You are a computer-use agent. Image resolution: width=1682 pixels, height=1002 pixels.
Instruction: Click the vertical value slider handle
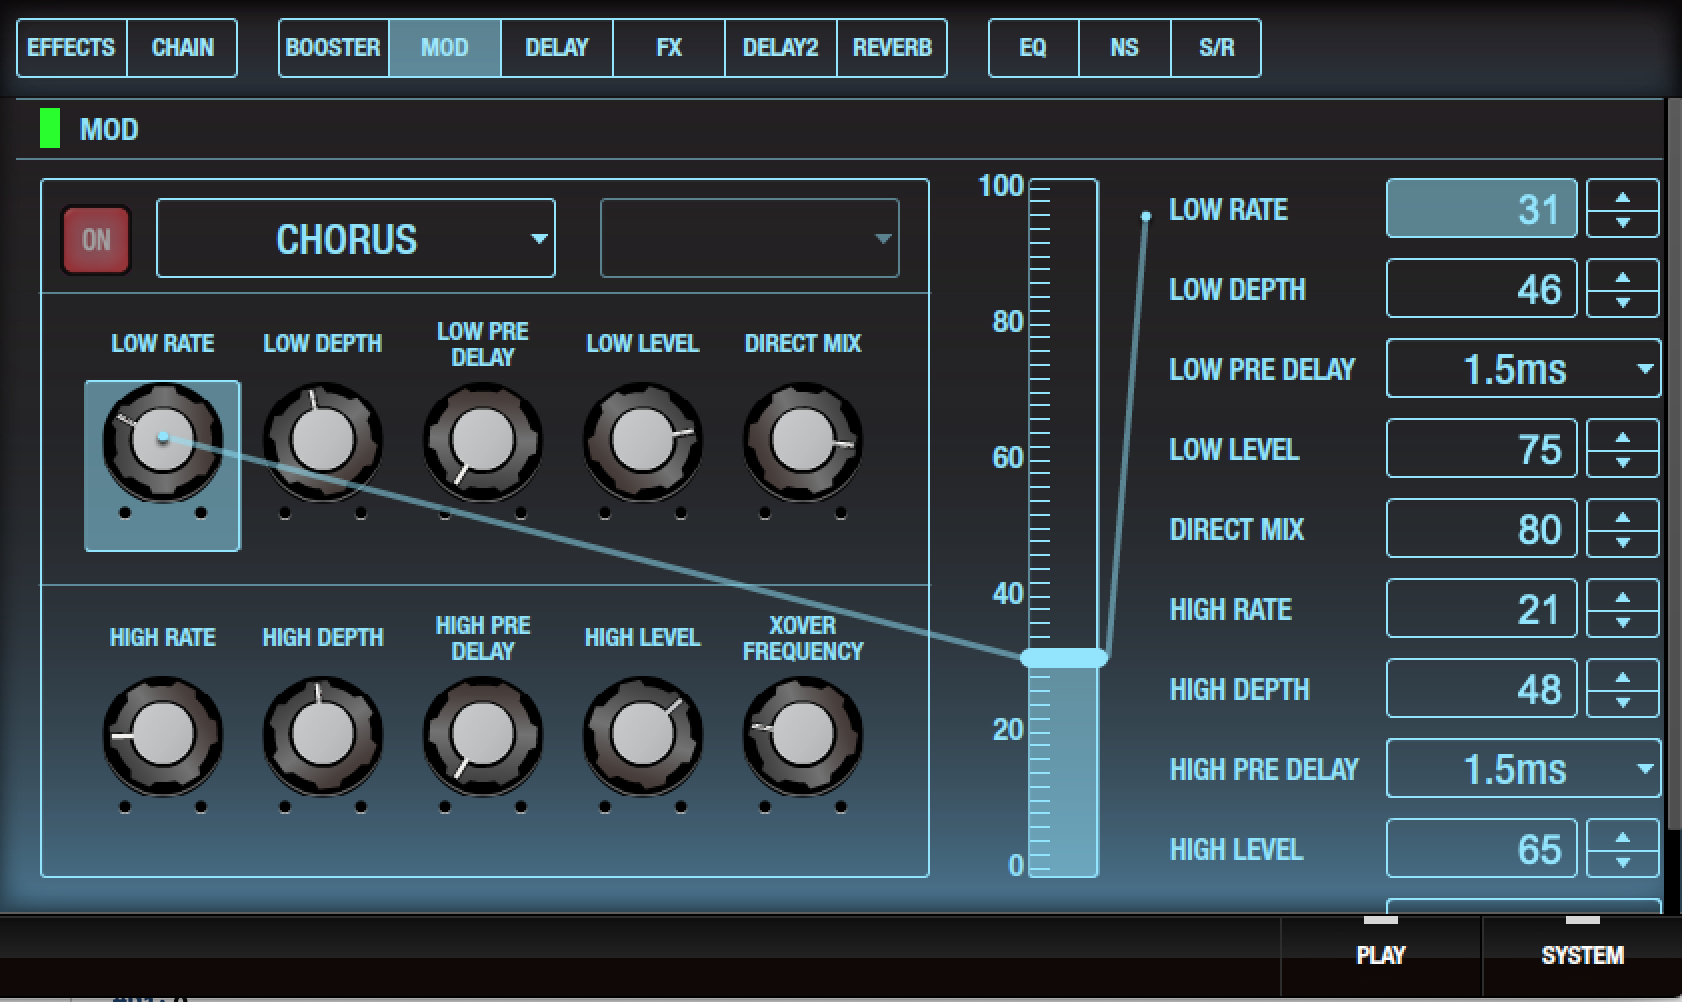coord(1063,657)
